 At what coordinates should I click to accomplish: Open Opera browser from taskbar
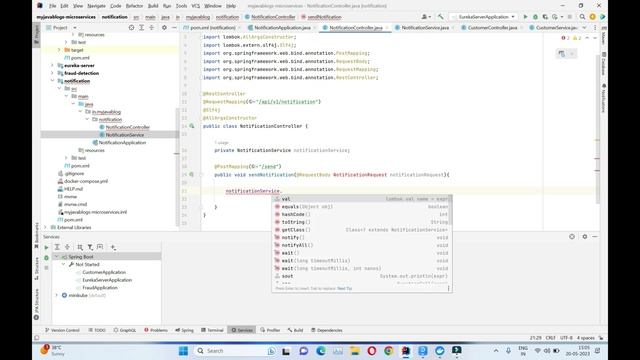tap(371, 351)
